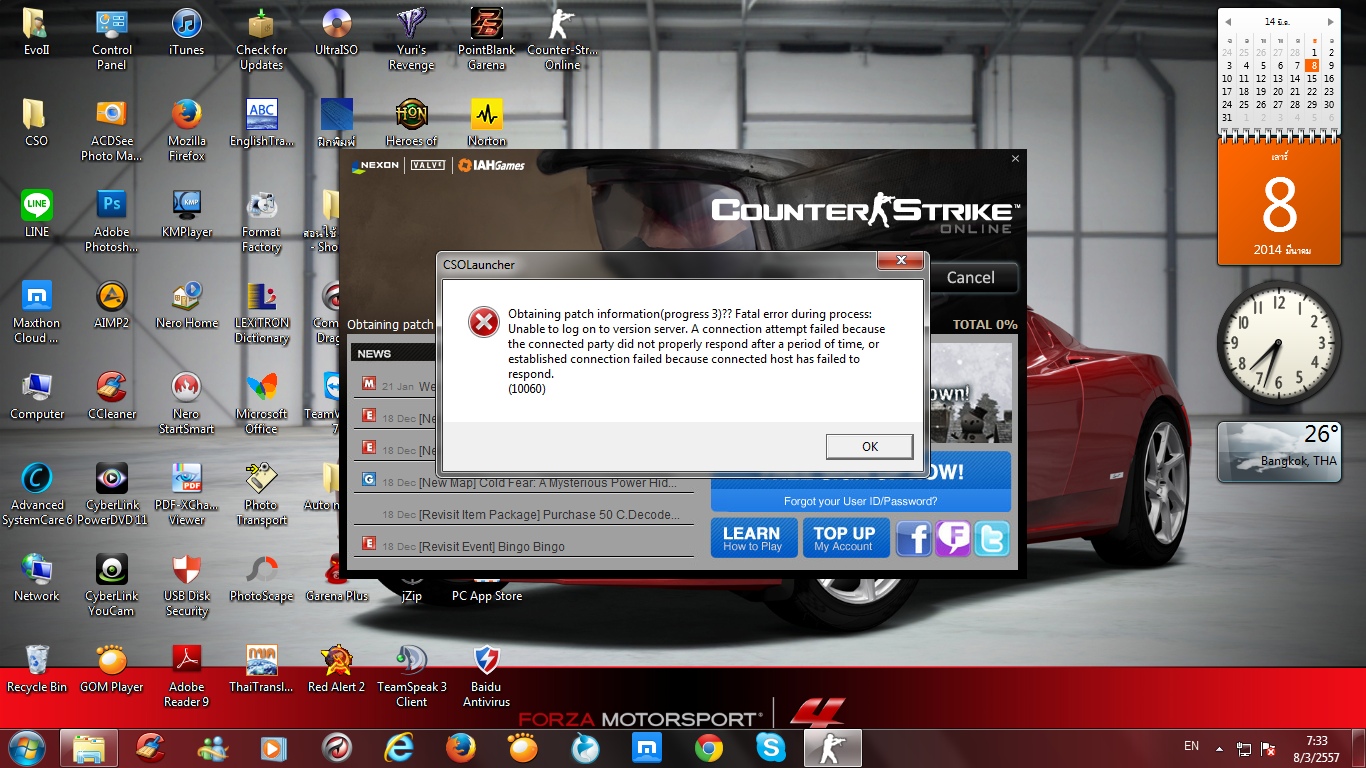1366x768 pixels.
Task: Select the Adobe Photoshop desktop icon
Action: [112, 222]
